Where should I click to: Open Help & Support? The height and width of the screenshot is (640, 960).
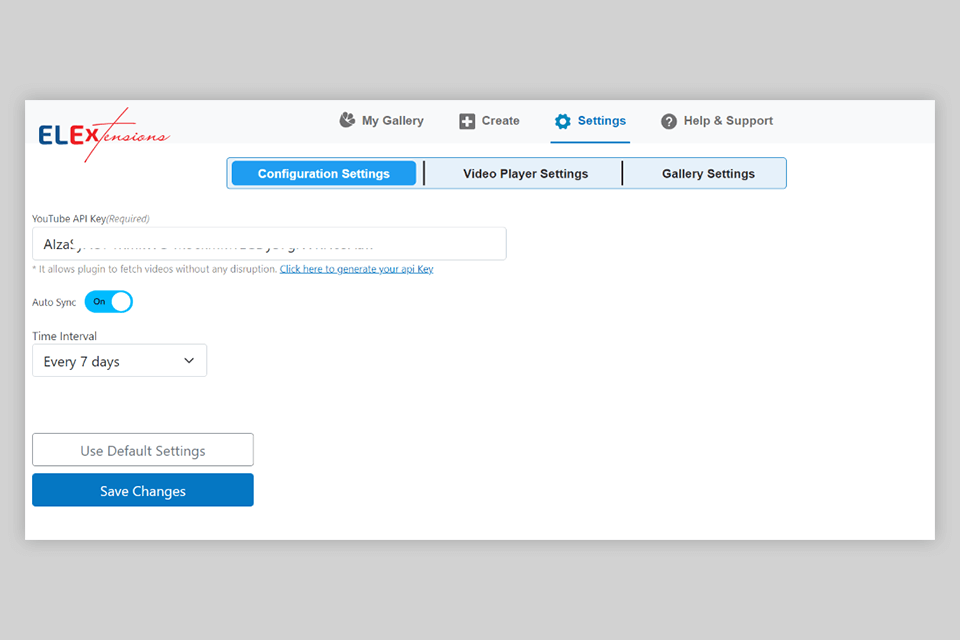(717, 121)
